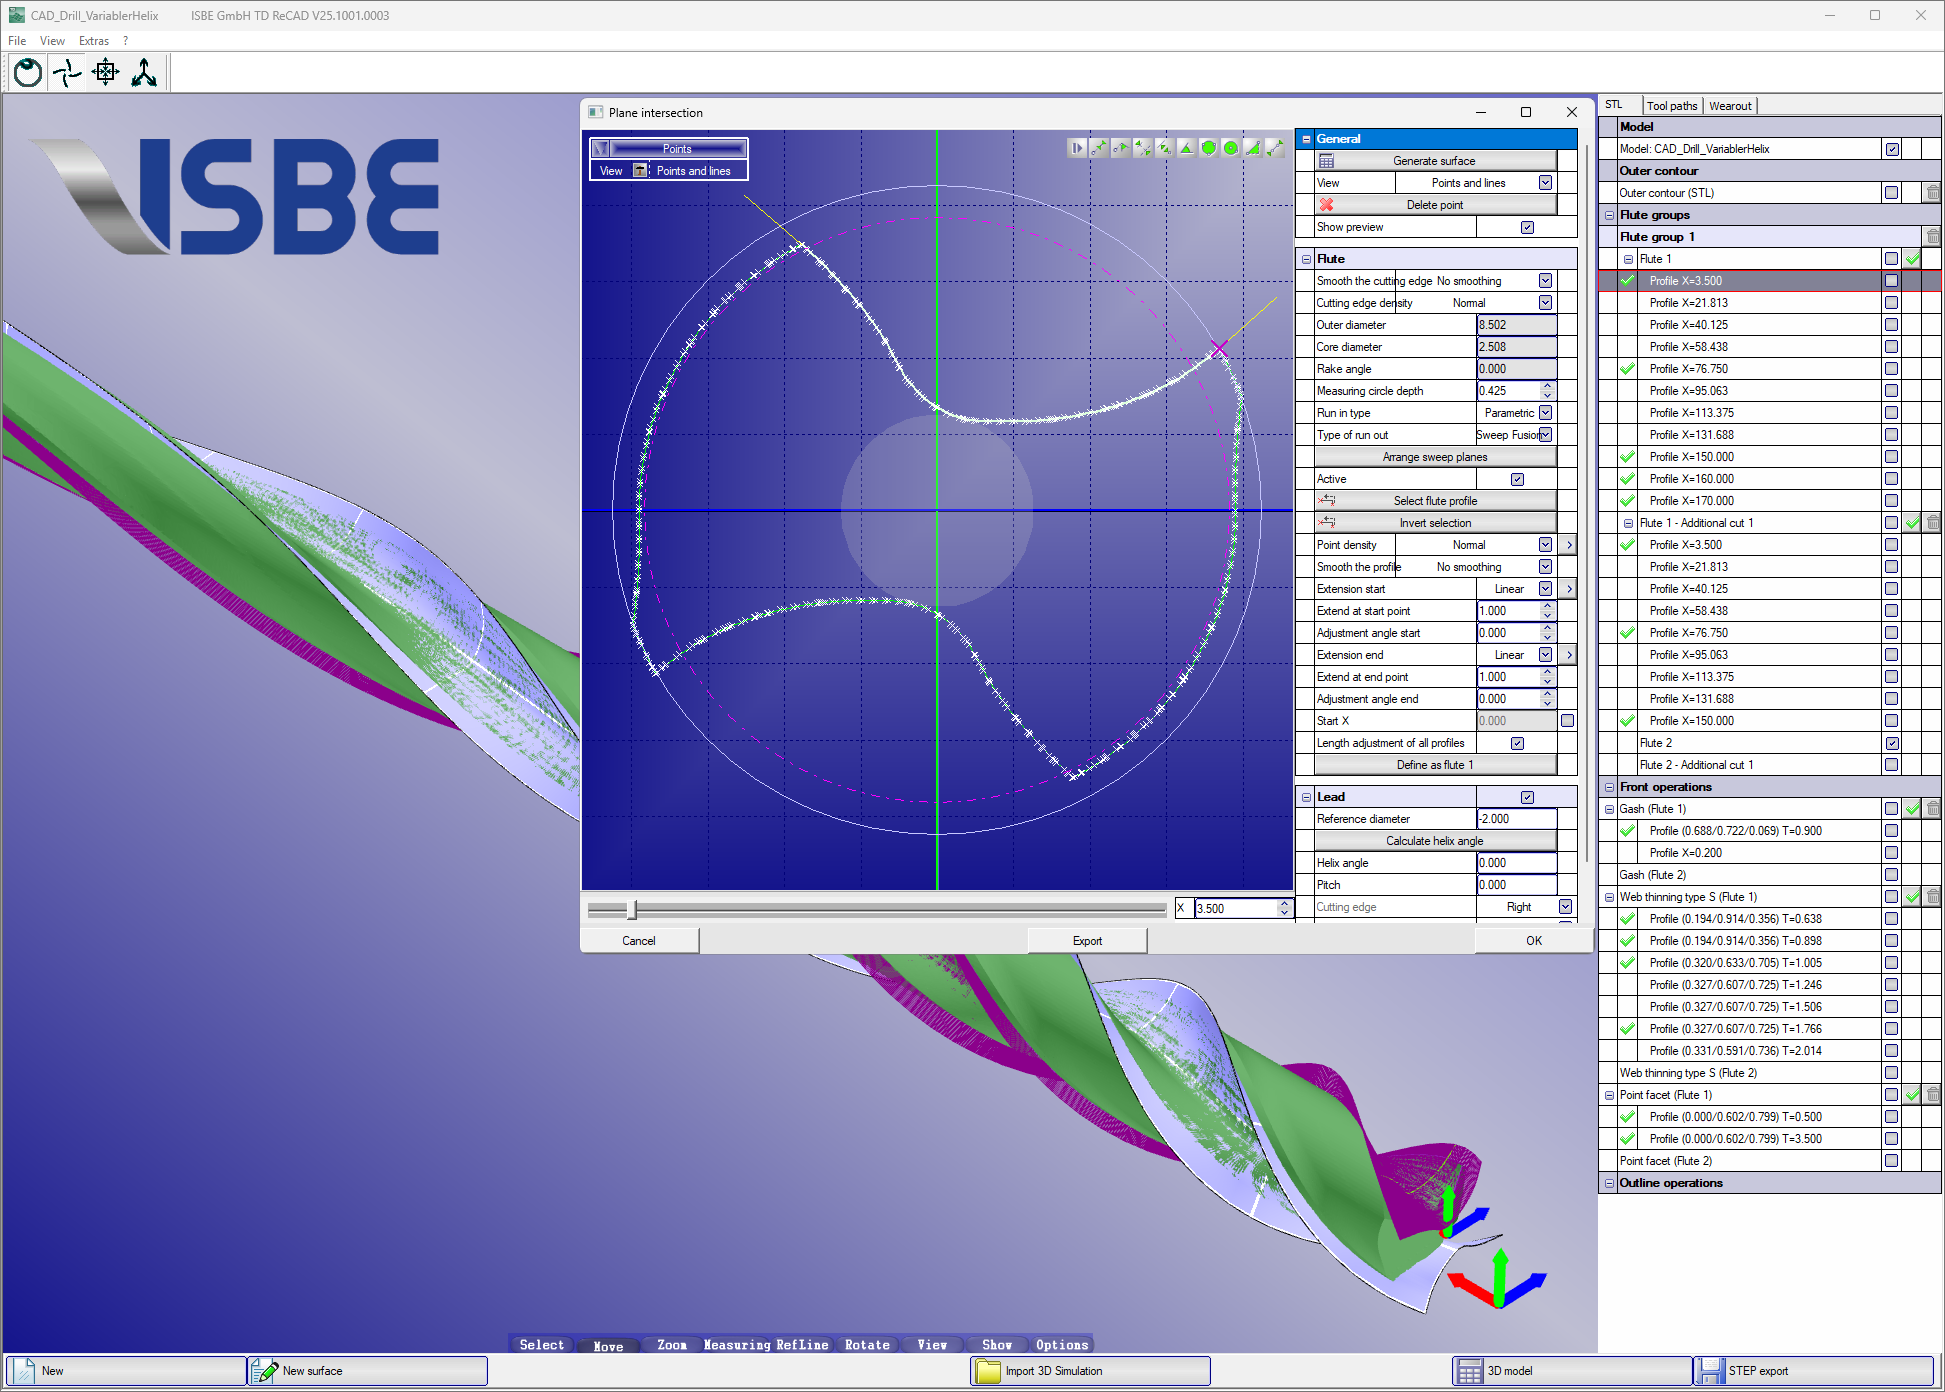Toggle the Flute 2 checkbox in tree
1945x1392 pixels.
[x=1891, y=743]
